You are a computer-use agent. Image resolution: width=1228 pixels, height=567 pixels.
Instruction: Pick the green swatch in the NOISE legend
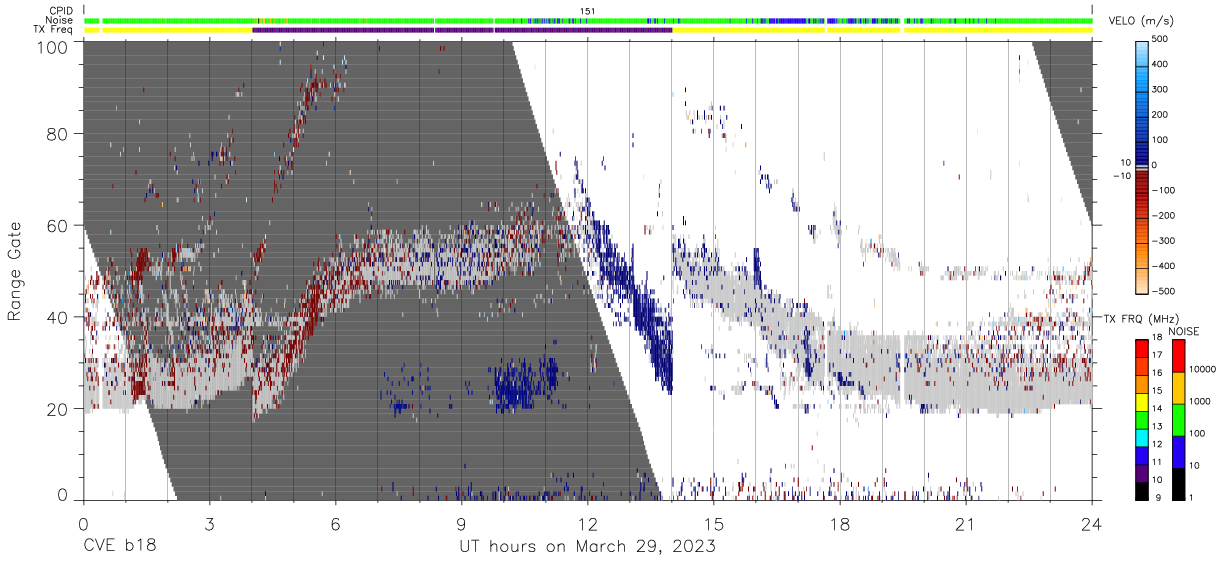point(1179,420)
